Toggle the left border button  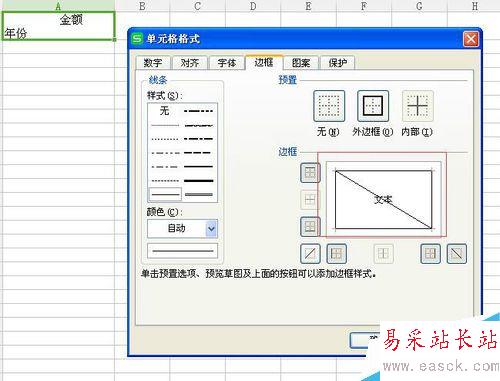tap(336, 254)
